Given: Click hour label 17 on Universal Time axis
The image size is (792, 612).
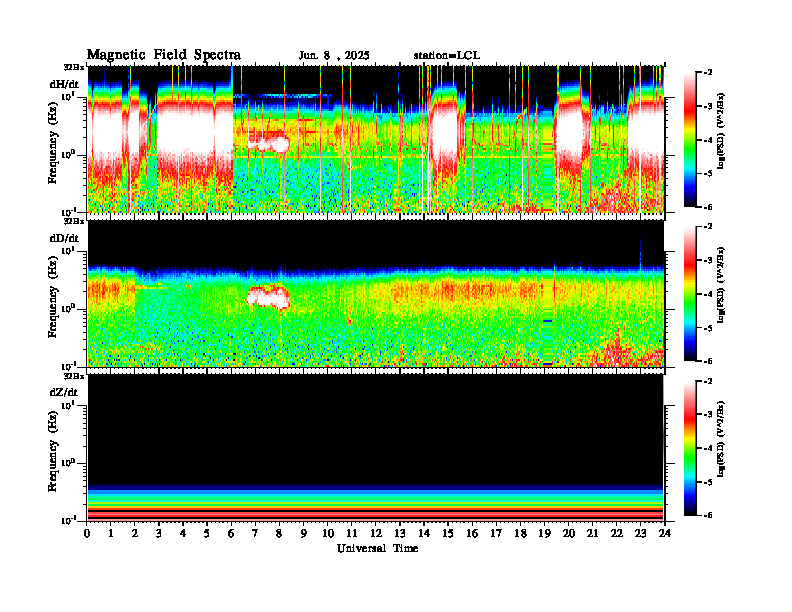Looking at the screenshot, I should tap(496, 534).
